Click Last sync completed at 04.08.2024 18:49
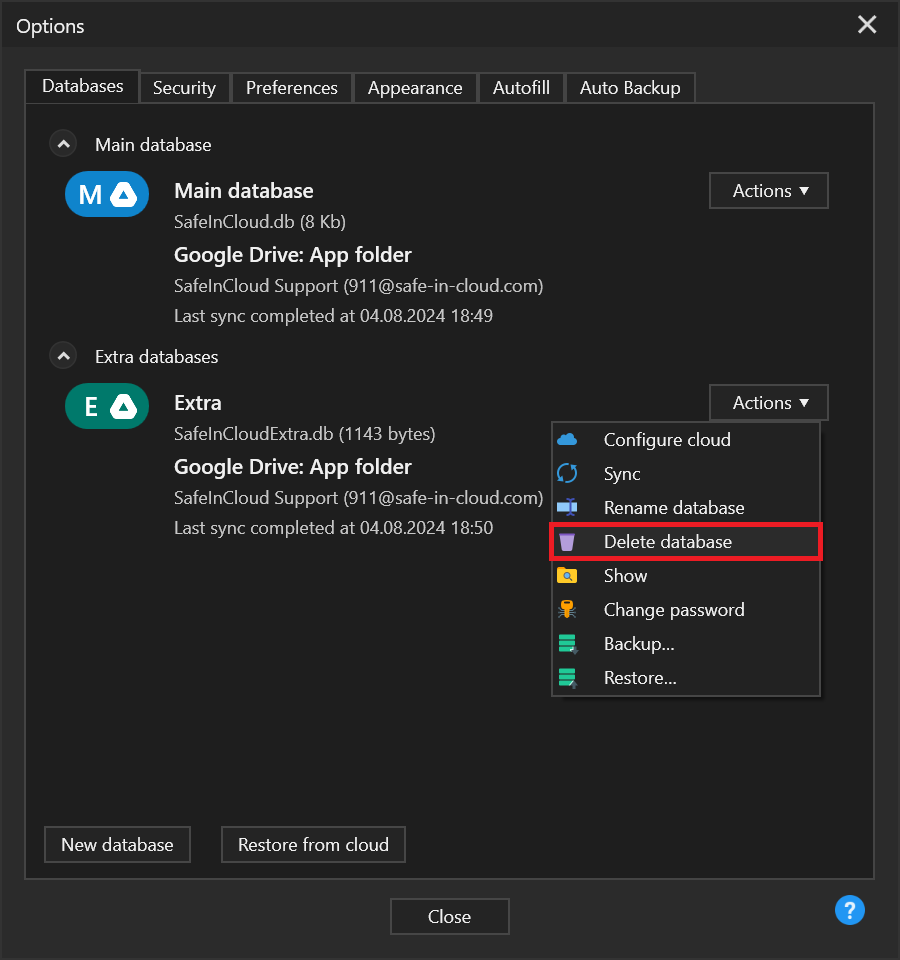 coord(334,316)
